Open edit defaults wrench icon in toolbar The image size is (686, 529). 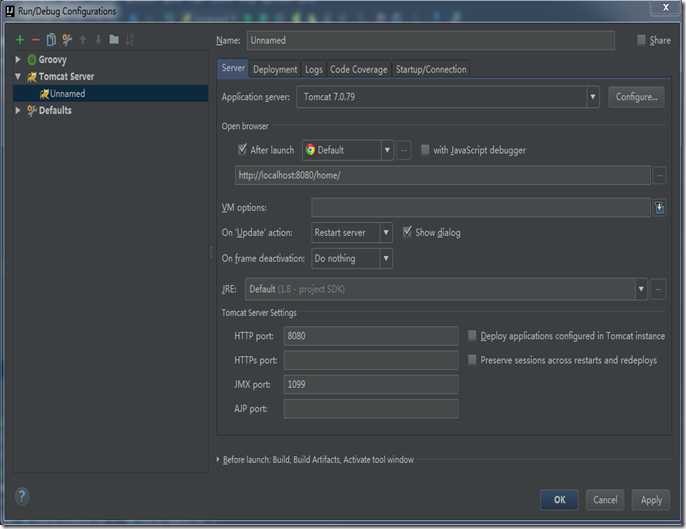tap(67, 40)
